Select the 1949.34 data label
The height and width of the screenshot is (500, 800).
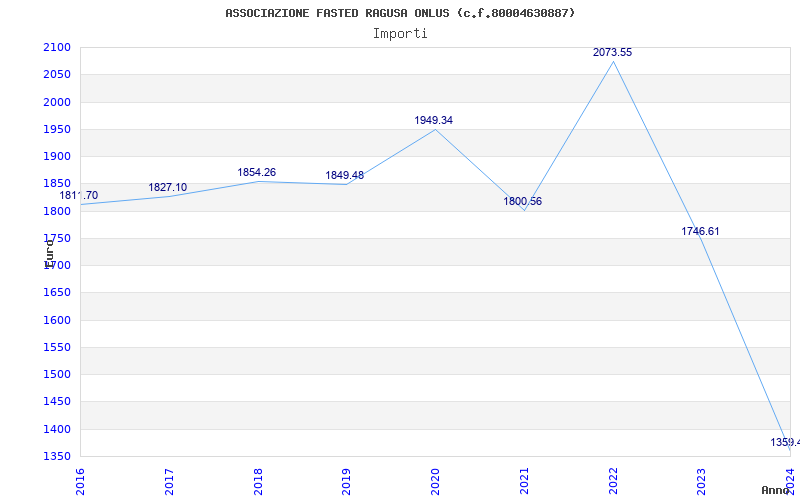point(433,120)
